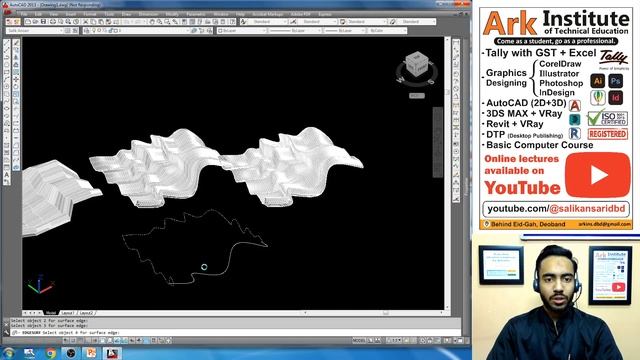Viewport: 640px width, 360px height.
Task: Switch to the Layout1 tab
Action: point(67,313)
